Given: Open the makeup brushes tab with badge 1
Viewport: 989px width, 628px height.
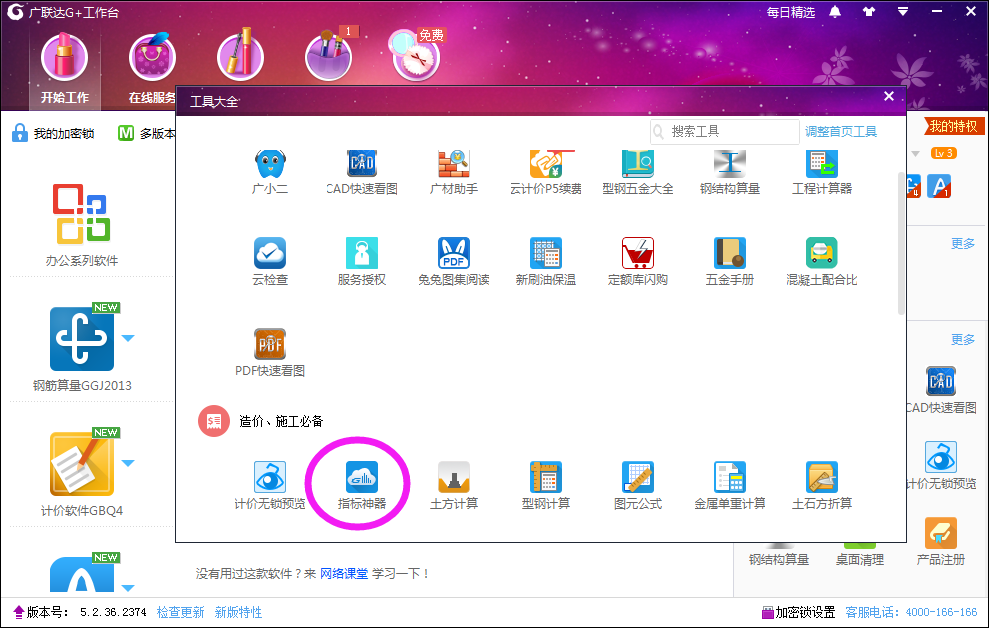Looking at the screenshot, I should point(329,58).
